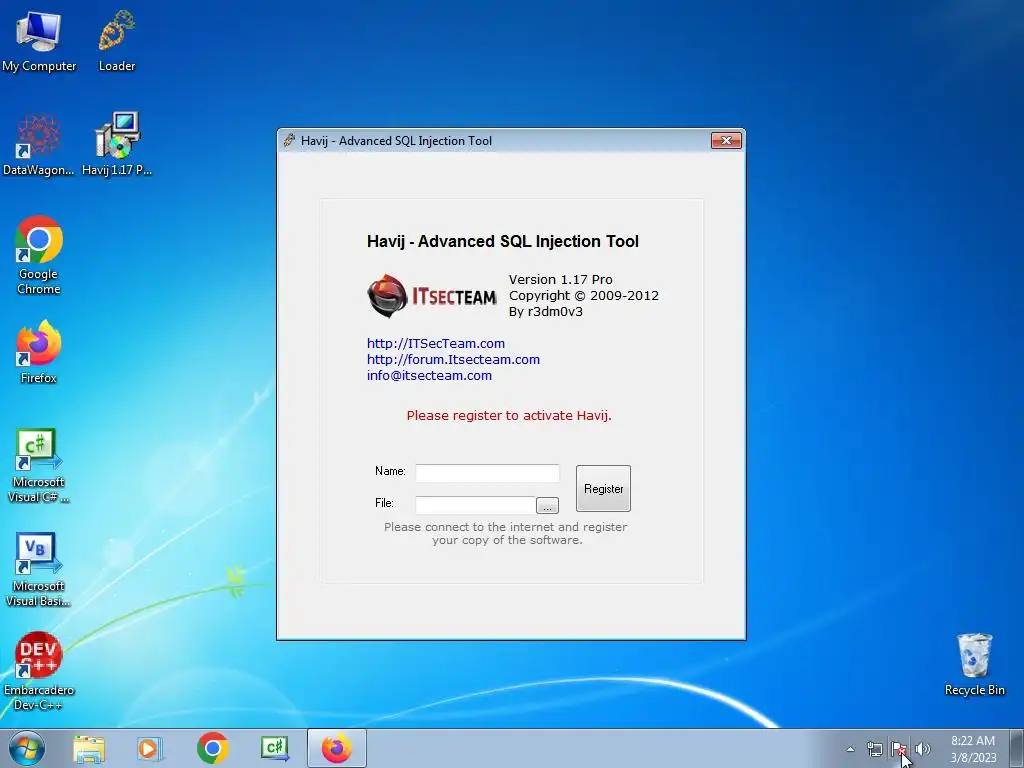
Task: Click into the File input field
Action: pyautogui.click(x=475, y=505)
